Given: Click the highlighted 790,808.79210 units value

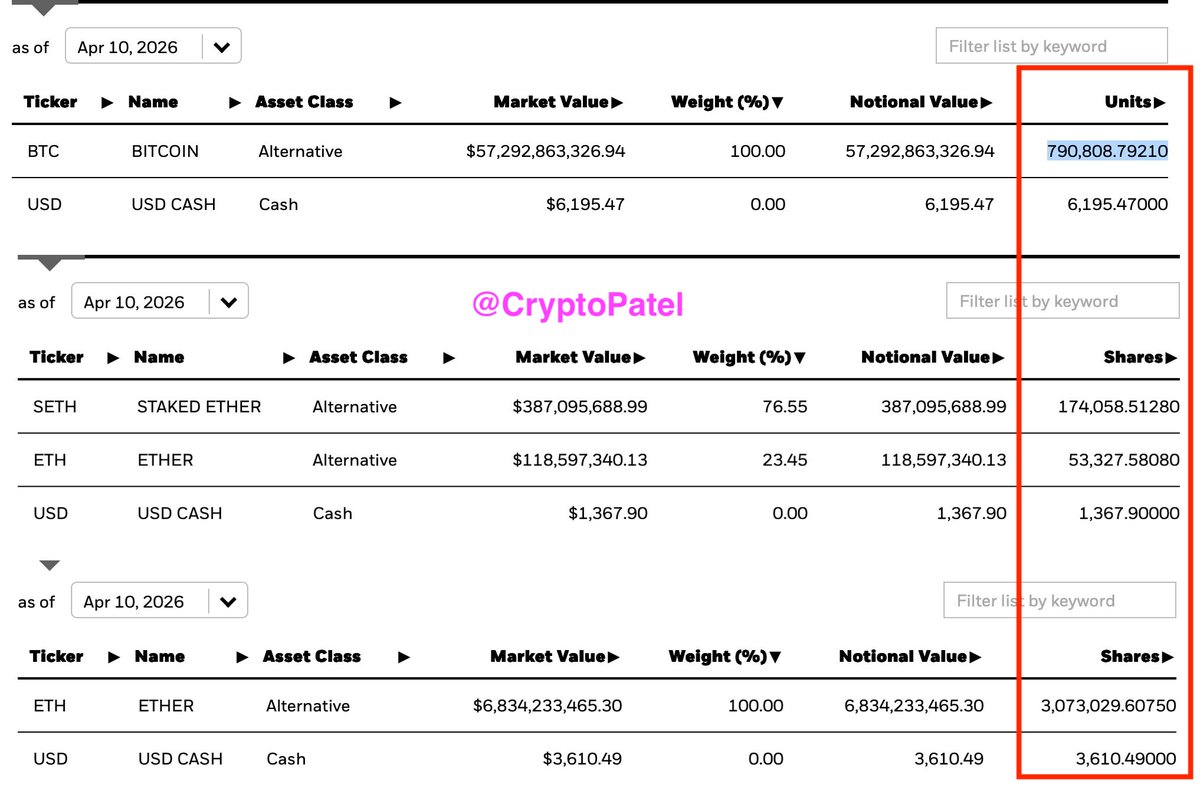Looking at the screenshot, I should click(1108, 151).
